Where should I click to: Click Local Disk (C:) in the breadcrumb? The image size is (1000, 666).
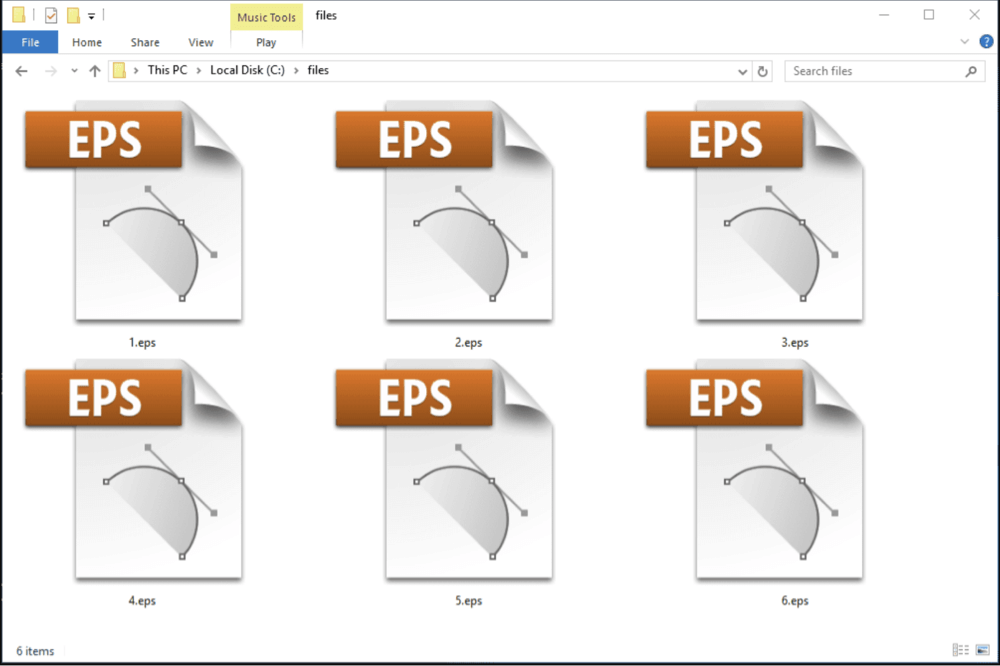point(247,71)
